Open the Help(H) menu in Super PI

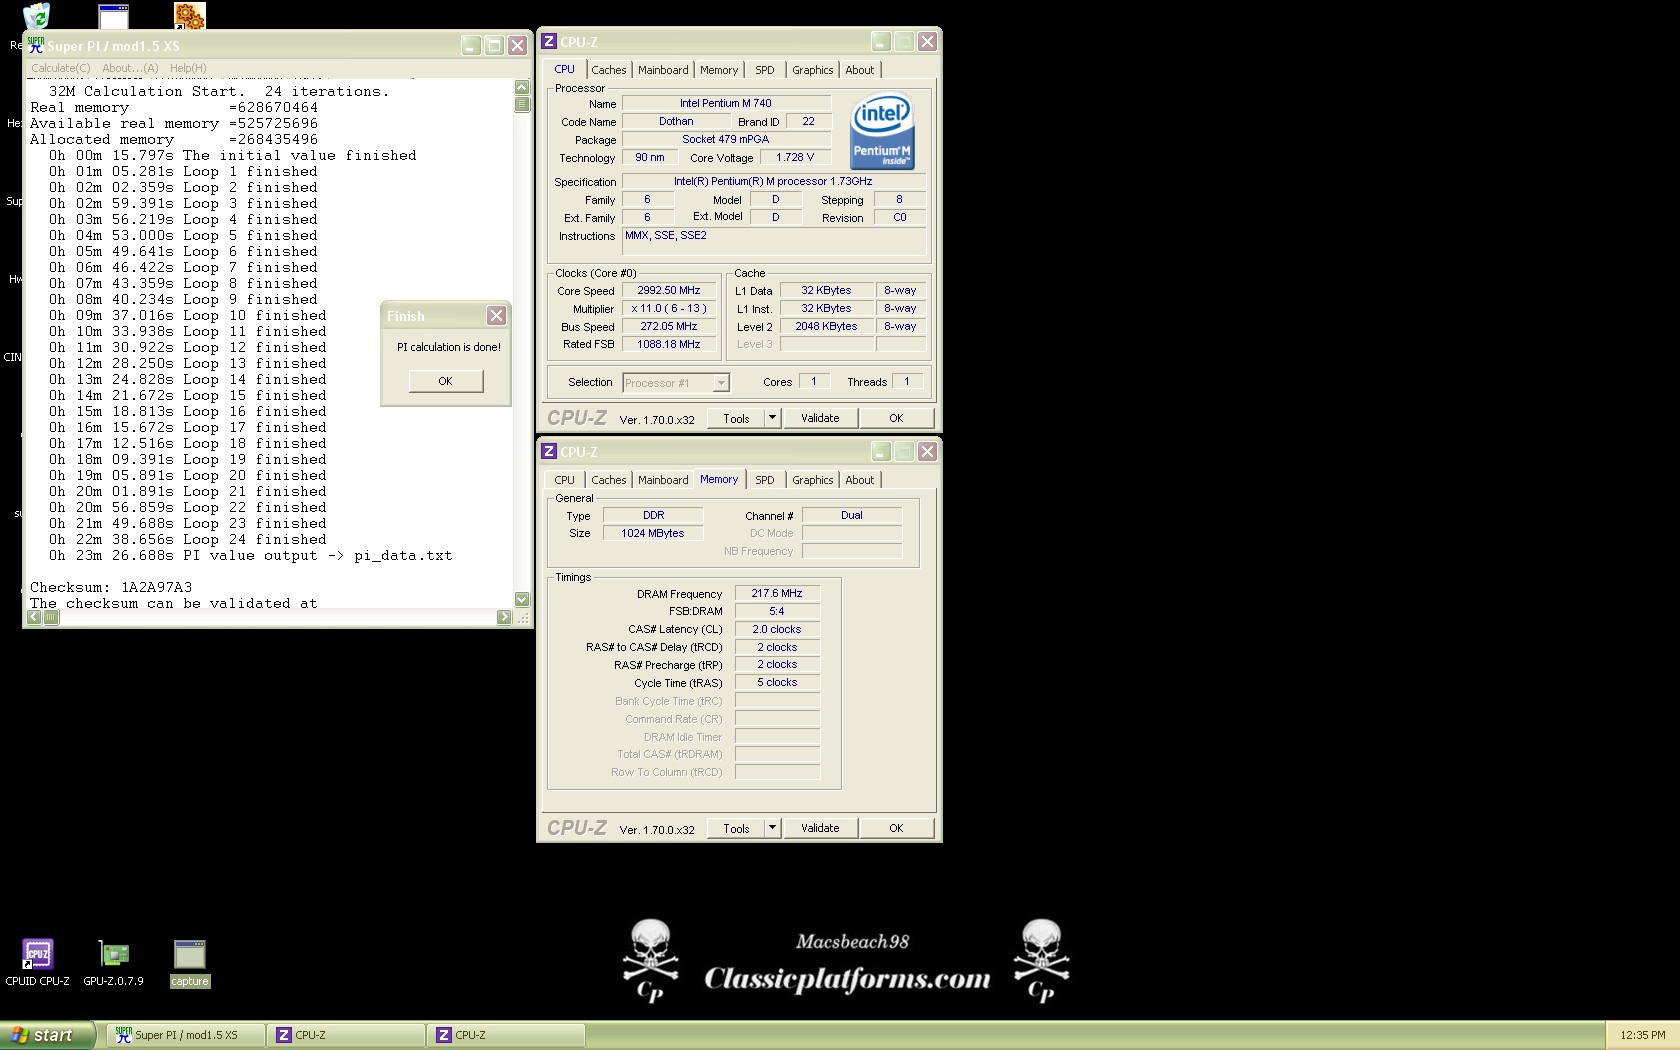[x=188, y=68]
